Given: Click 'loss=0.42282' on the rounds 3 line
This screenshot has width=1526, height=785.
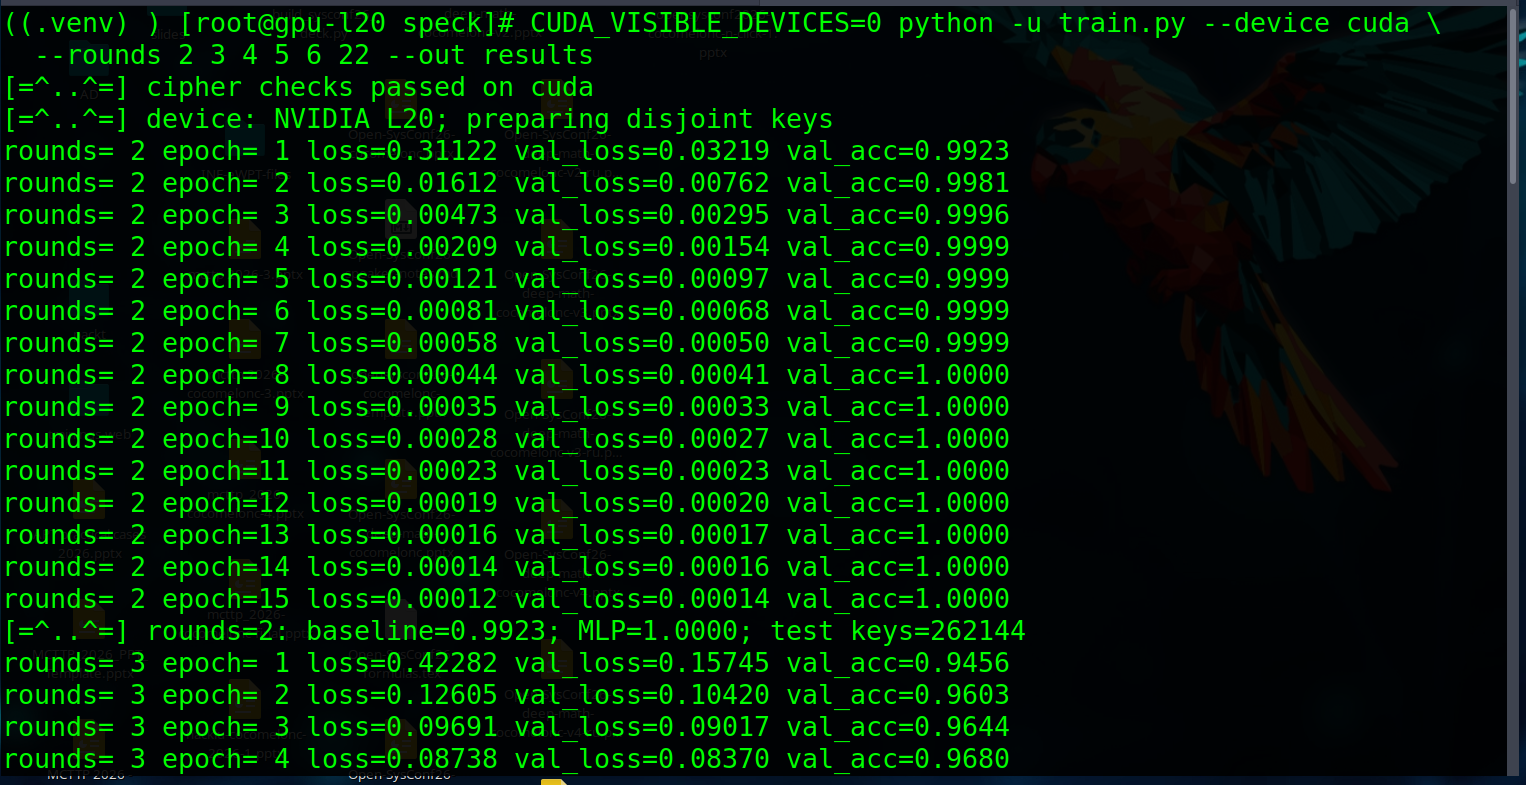Looking at the screenshot, I should click(x=402, y=663).
